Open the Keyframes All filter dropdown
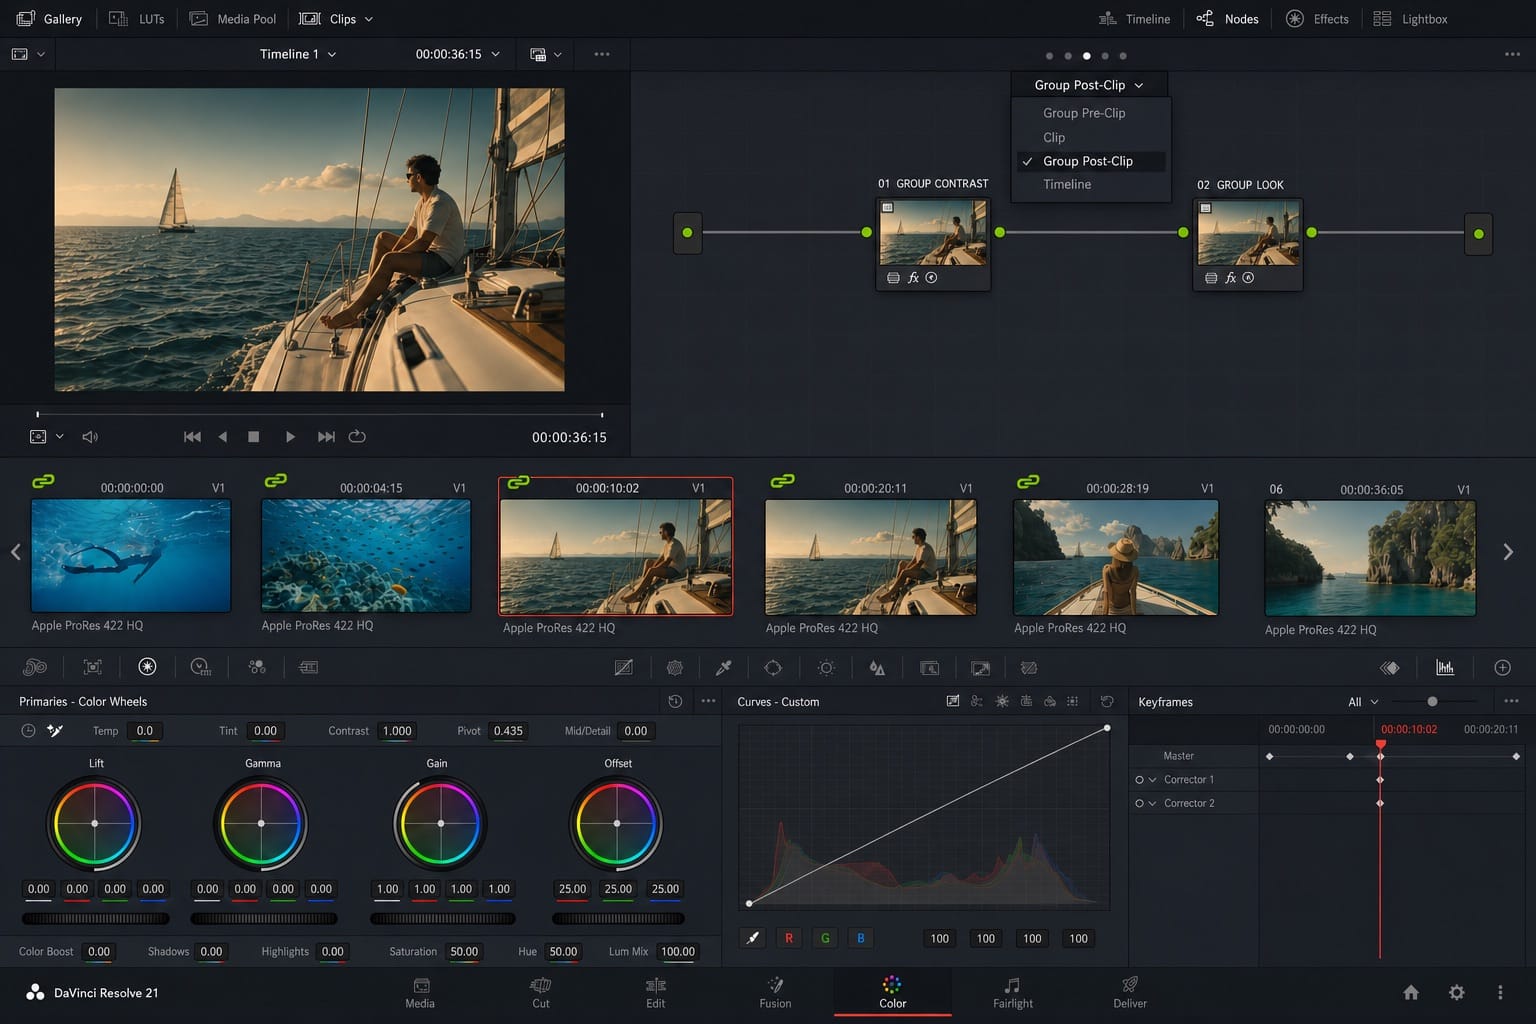 (1363, 702)
